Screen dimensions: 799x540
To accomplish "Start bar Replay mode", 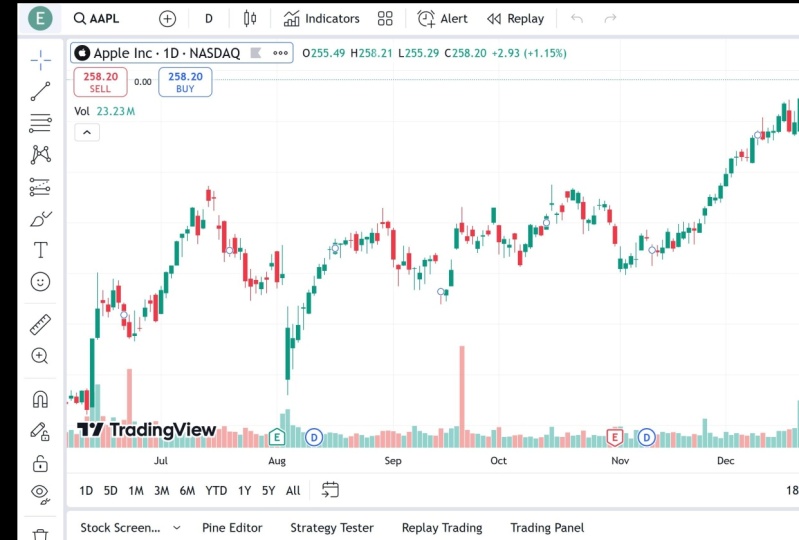I will tap(516, 19).
